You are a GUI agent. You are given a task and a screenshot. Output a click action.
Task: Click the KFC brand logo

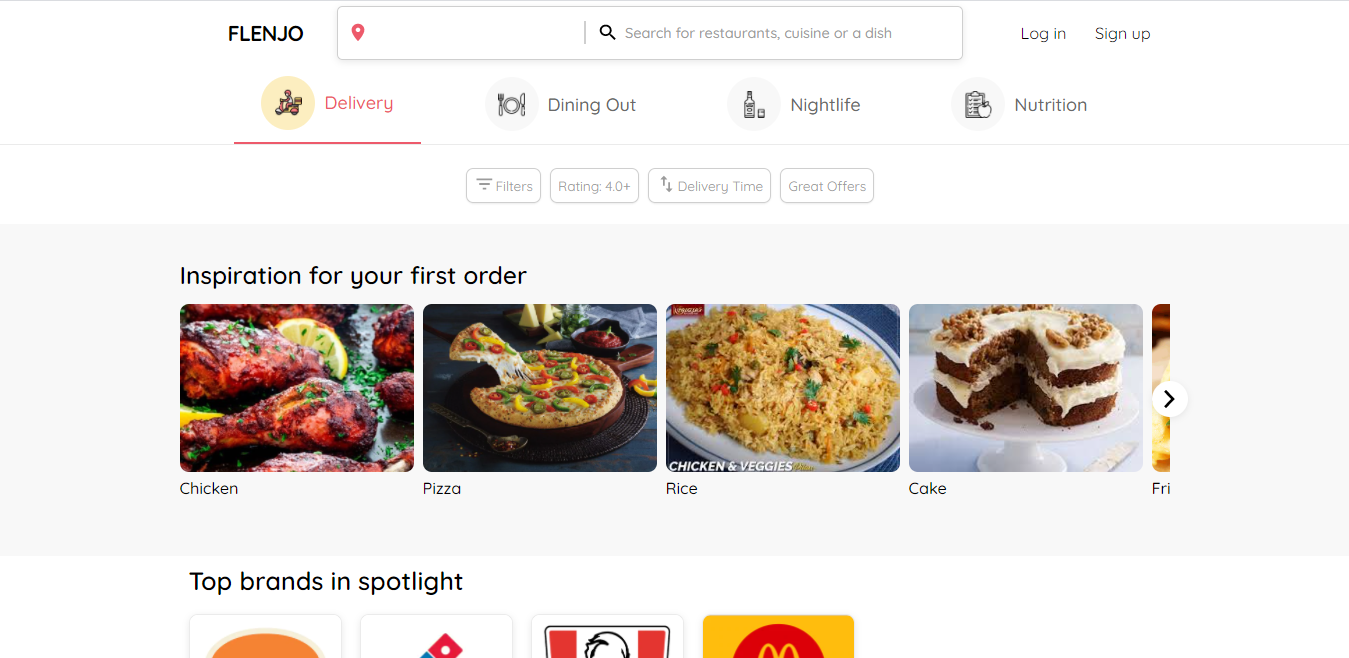[607, 637]
